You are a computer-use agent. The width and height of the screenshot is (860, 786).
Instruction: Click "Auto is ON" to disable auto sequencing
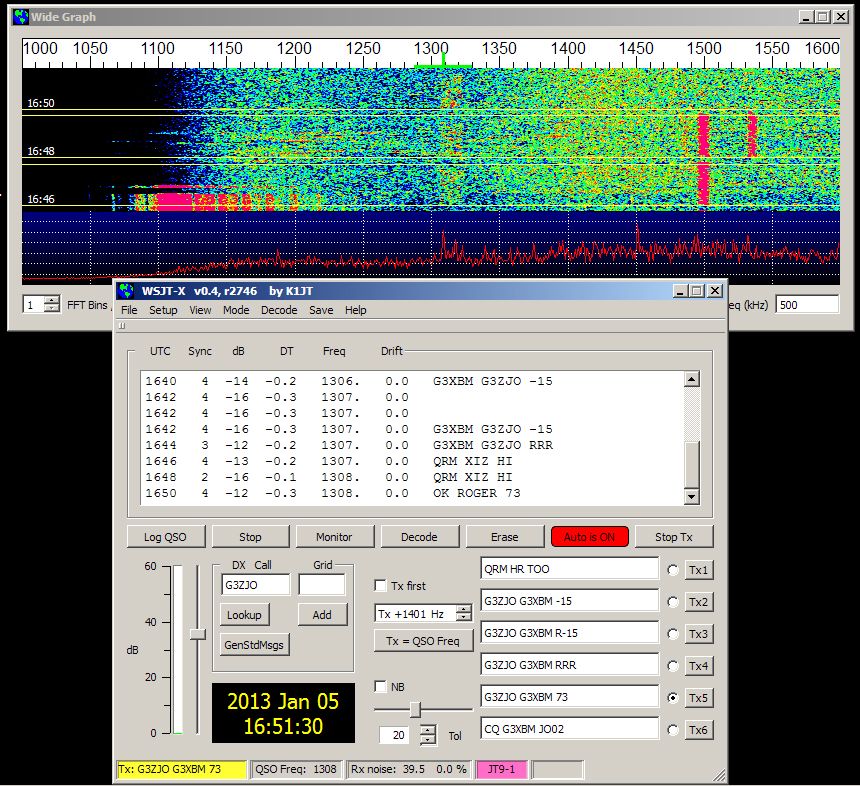589,536
